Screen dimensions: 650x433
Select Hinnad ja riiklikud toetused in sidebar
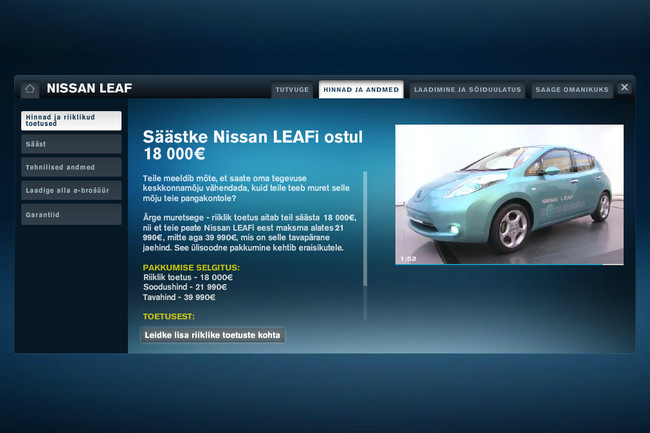click(71, 121)
